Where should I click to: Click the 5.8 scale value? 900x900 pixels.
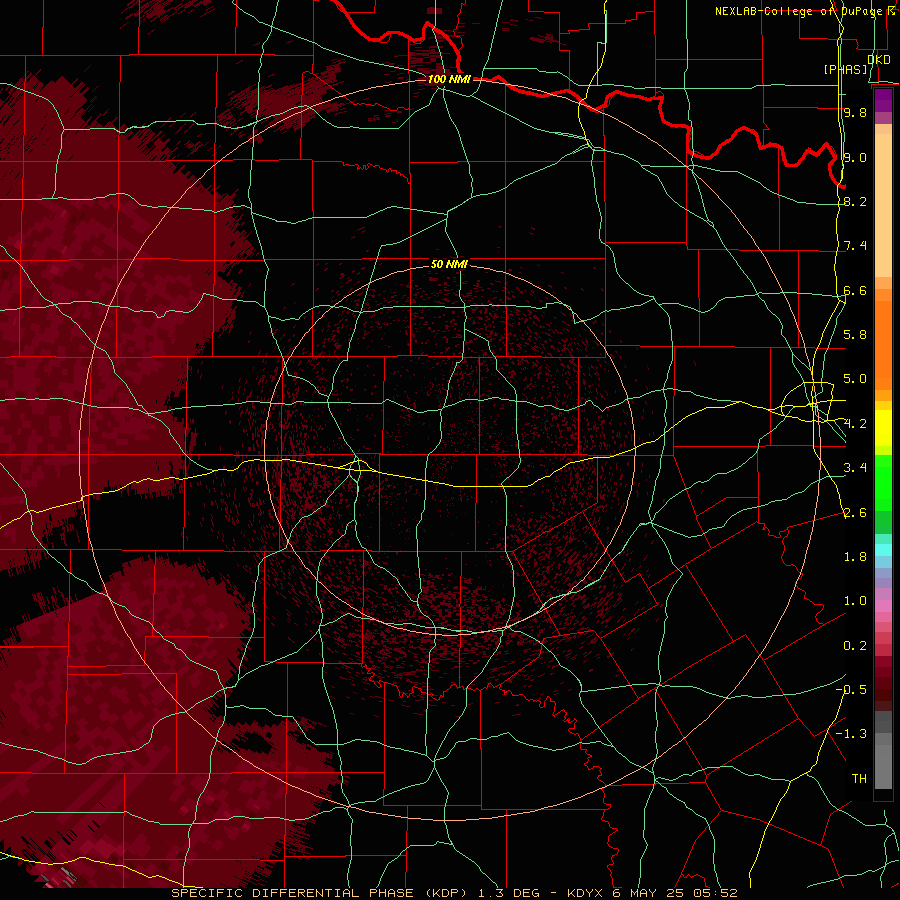point(855,335)
